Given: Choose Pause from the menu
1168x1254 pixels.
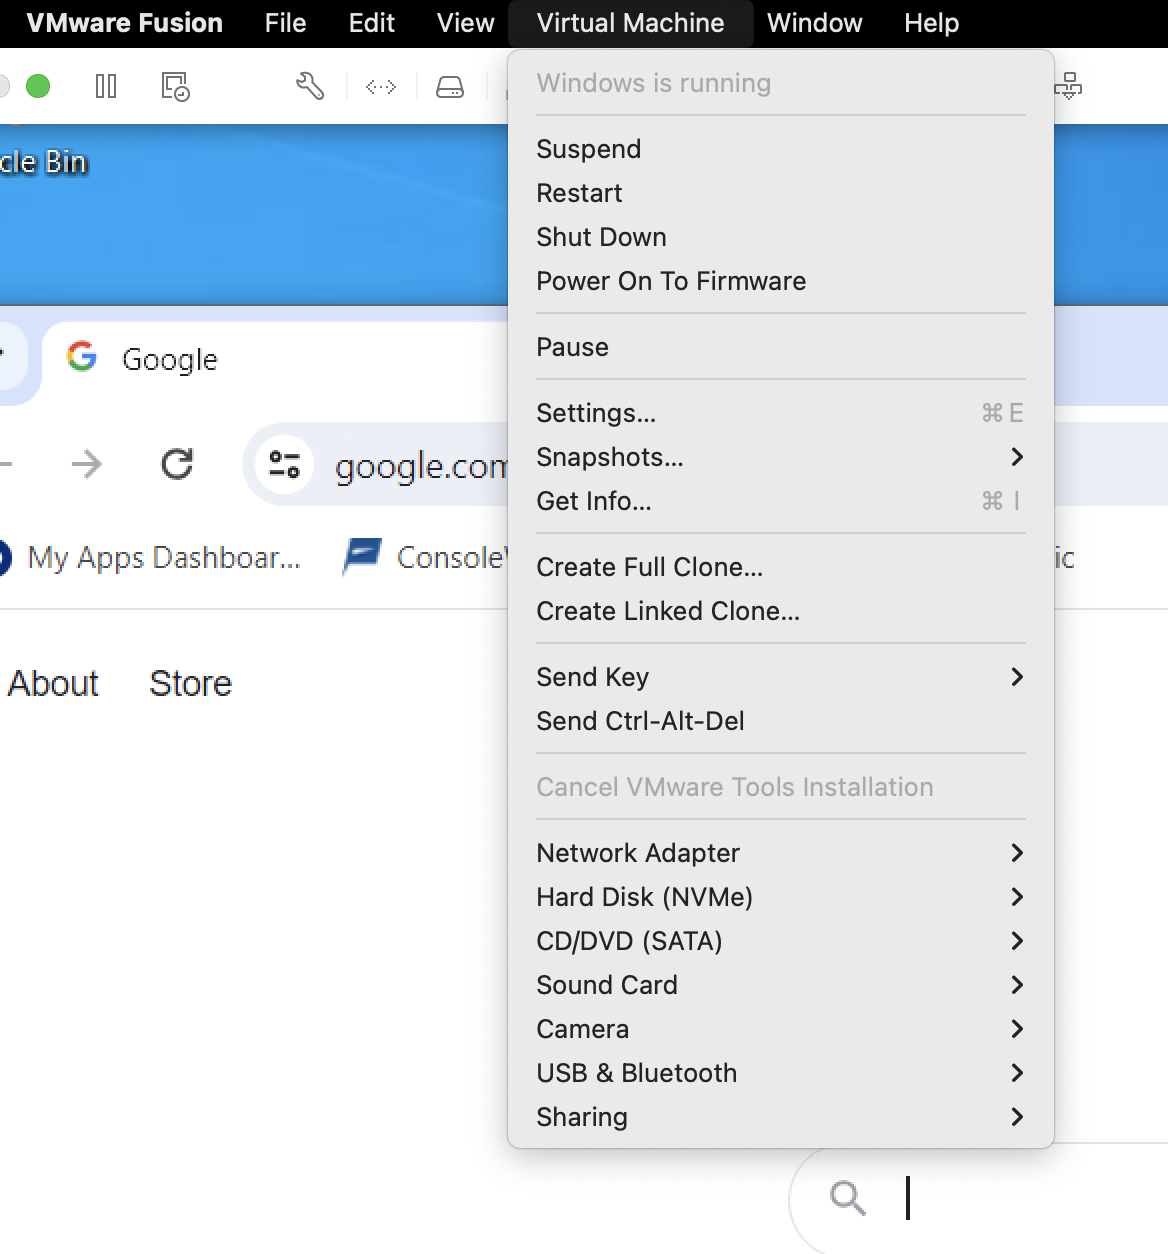Looking at the screenshot, I should (x=781, y=347).
